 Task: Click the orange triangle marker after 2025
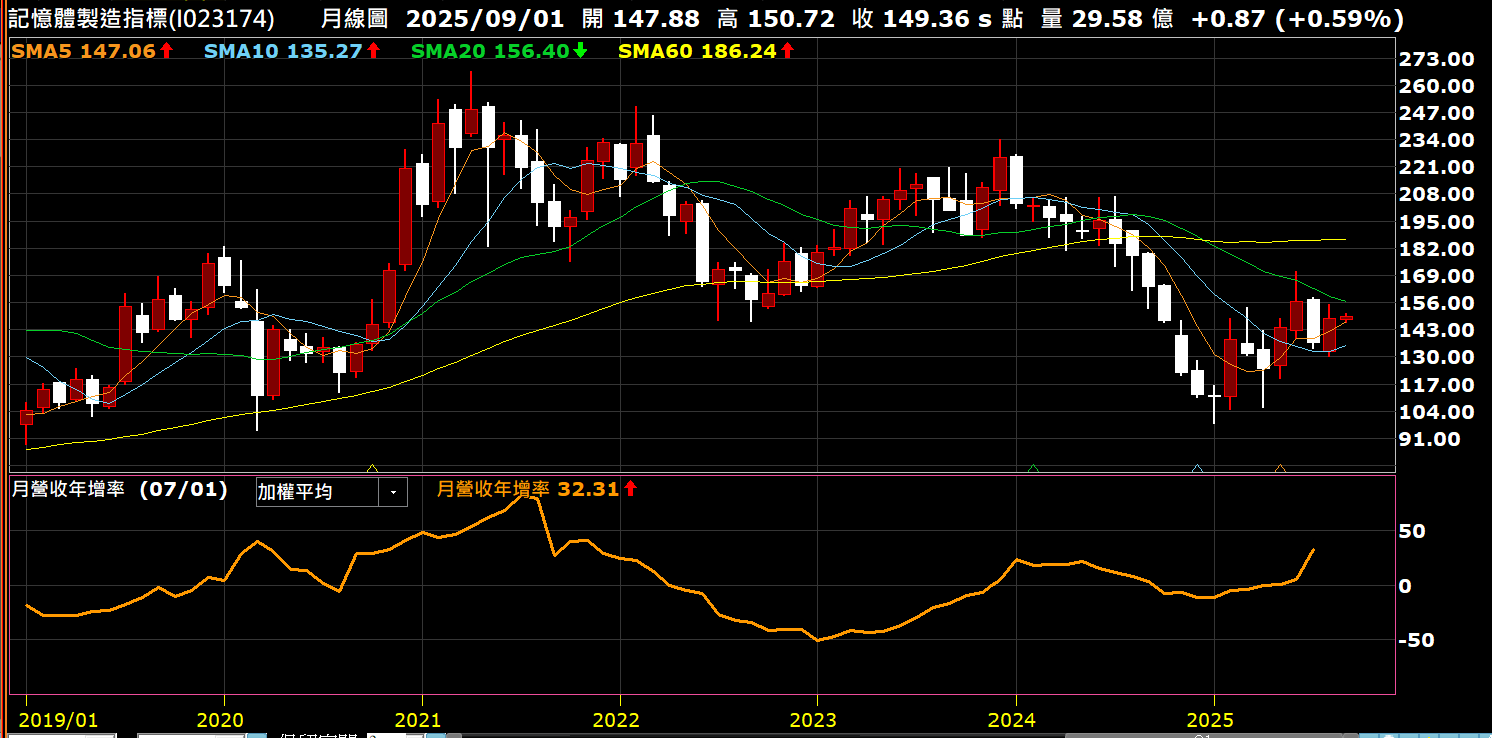(x=1280, y=467)
